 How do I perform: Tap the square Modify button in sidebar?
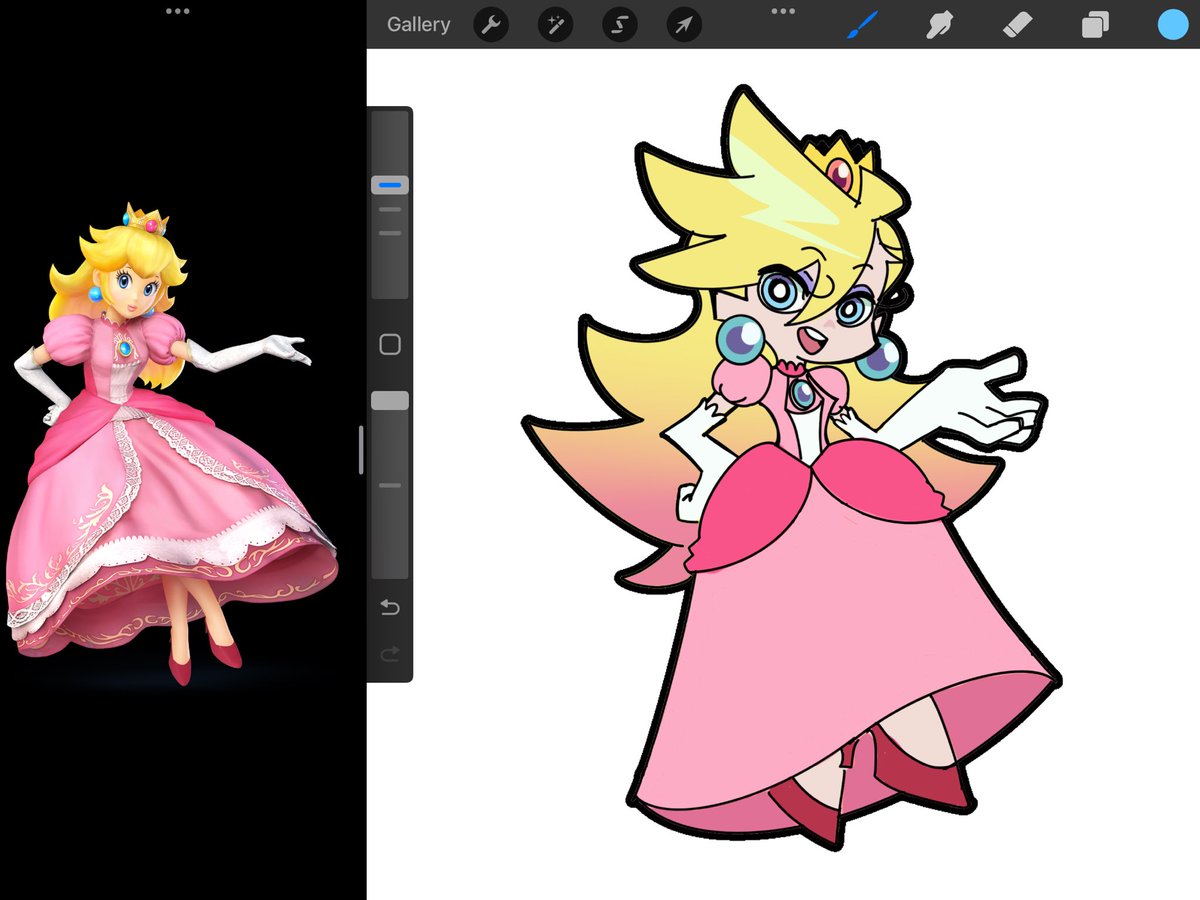(390, 345)
